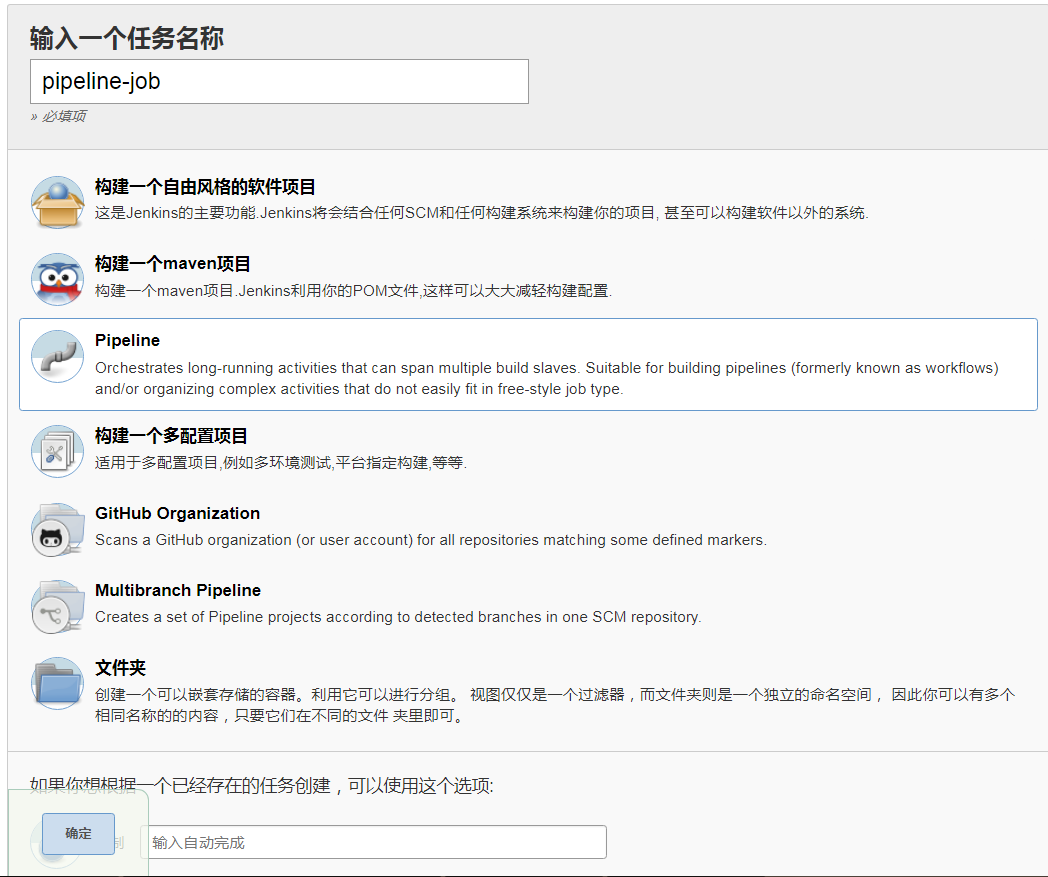Click the freestyle project box icon
The width and height of the screenshot is (1048, 877).
(x=57, y=202)
